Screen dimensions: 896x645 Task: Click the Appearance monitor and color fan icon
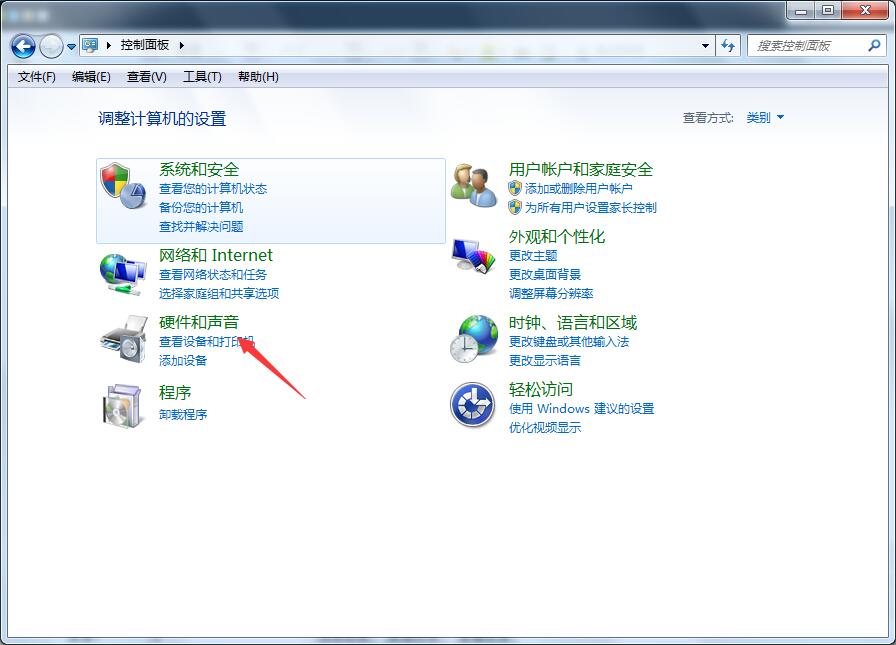473,257
